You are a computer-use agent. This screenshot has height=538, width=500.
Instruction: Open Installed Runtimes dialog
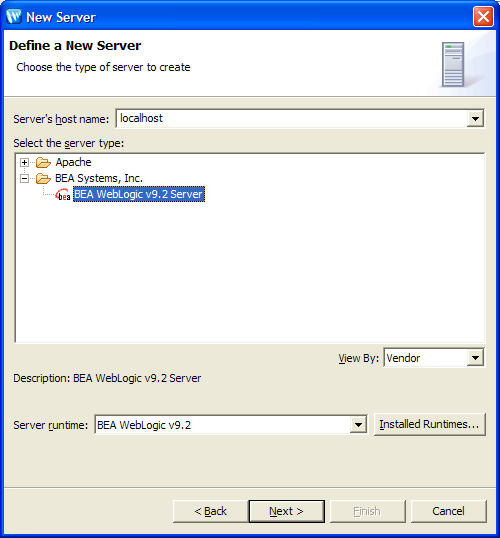430,424
